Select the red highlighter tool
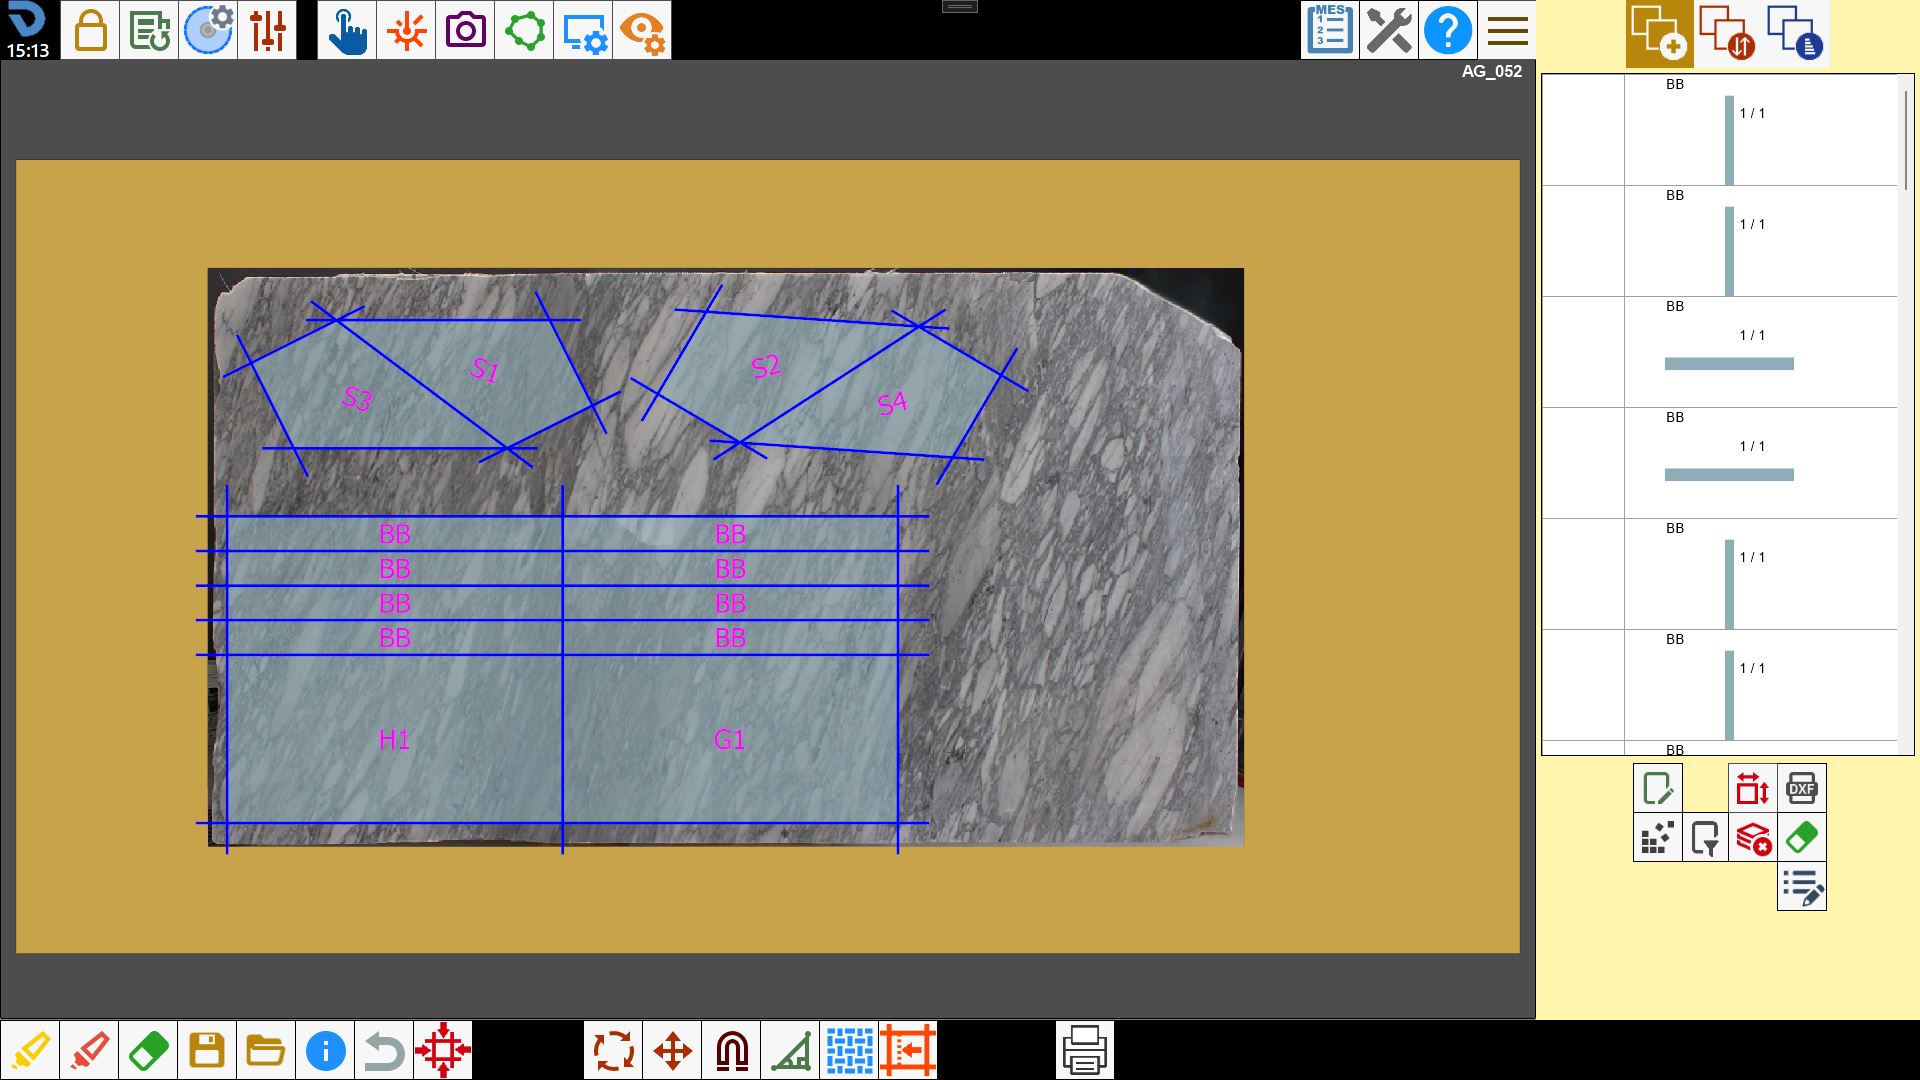Image resolution: width=1920 pixels, height=1080 pixels. coord(89,1050)
